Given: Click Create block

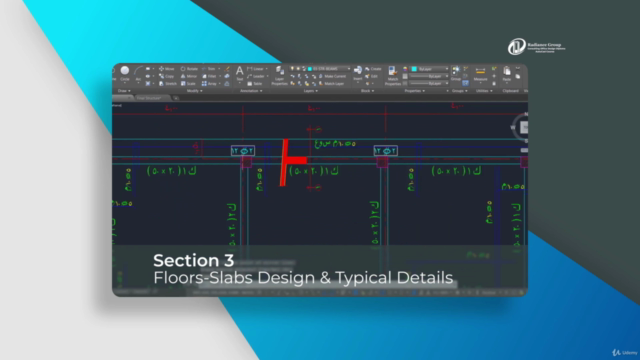Looking at the screenshot, I should [373, 69].
